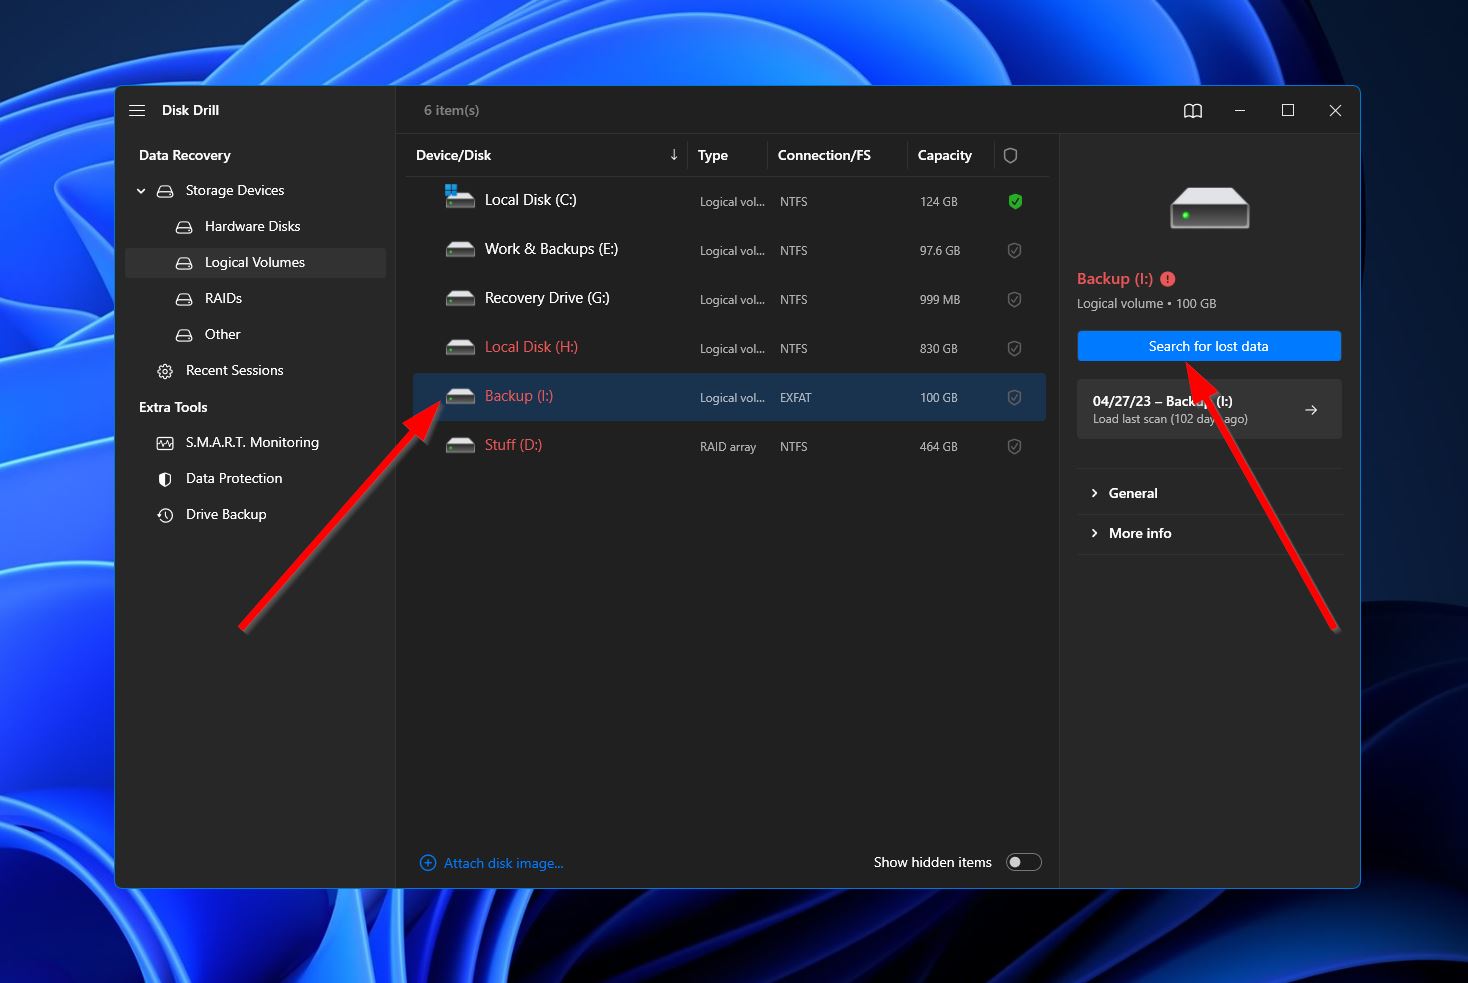Open RAIDs in the sidebar
Viewport: 1468px width, 983px height.
(x=223, y=298)
